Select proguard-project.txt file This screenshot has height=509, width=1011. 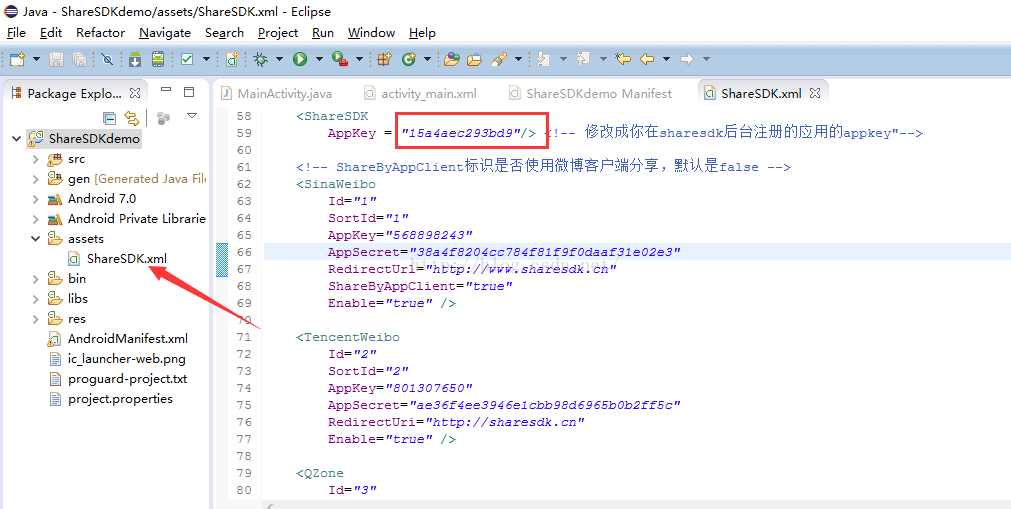click(x=118, y=379)
